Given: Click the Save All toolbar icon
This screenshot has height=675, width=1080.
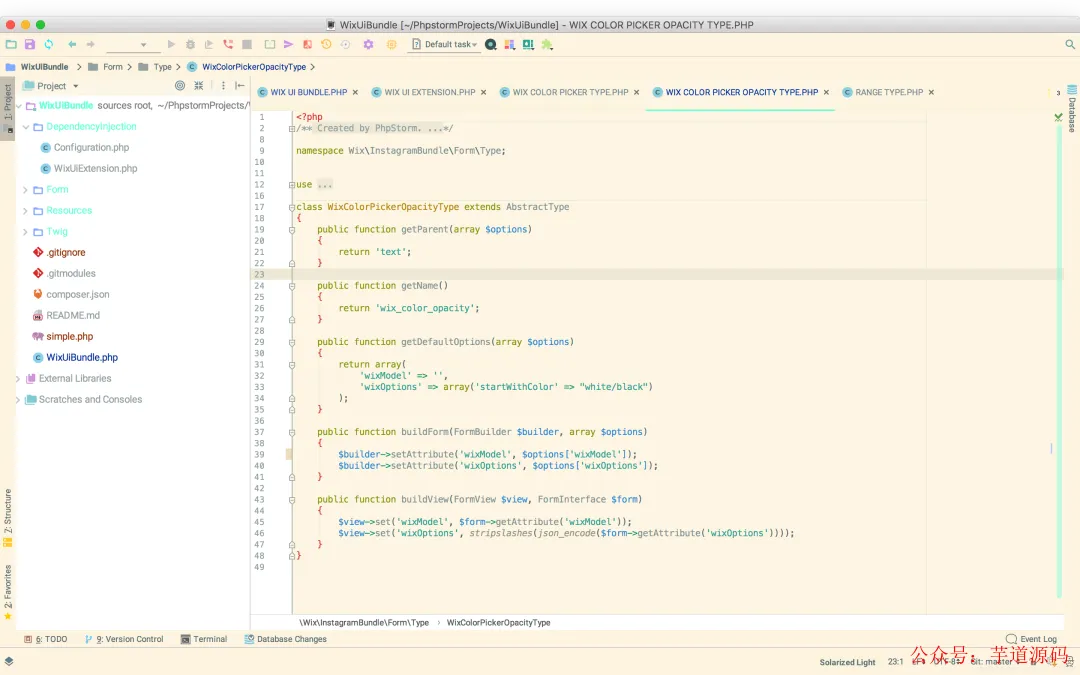Looking at the screenshot, I should 30,45.
